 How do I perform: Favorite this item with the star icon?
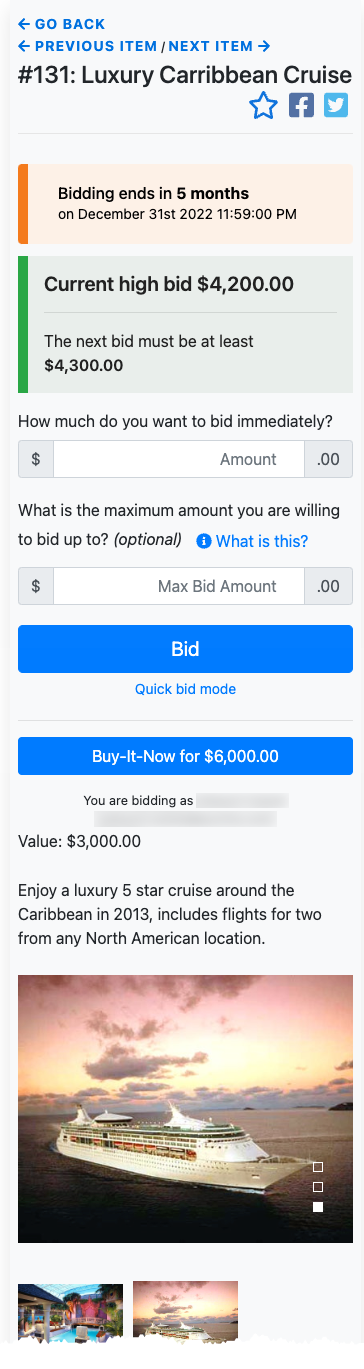[263, 105]
